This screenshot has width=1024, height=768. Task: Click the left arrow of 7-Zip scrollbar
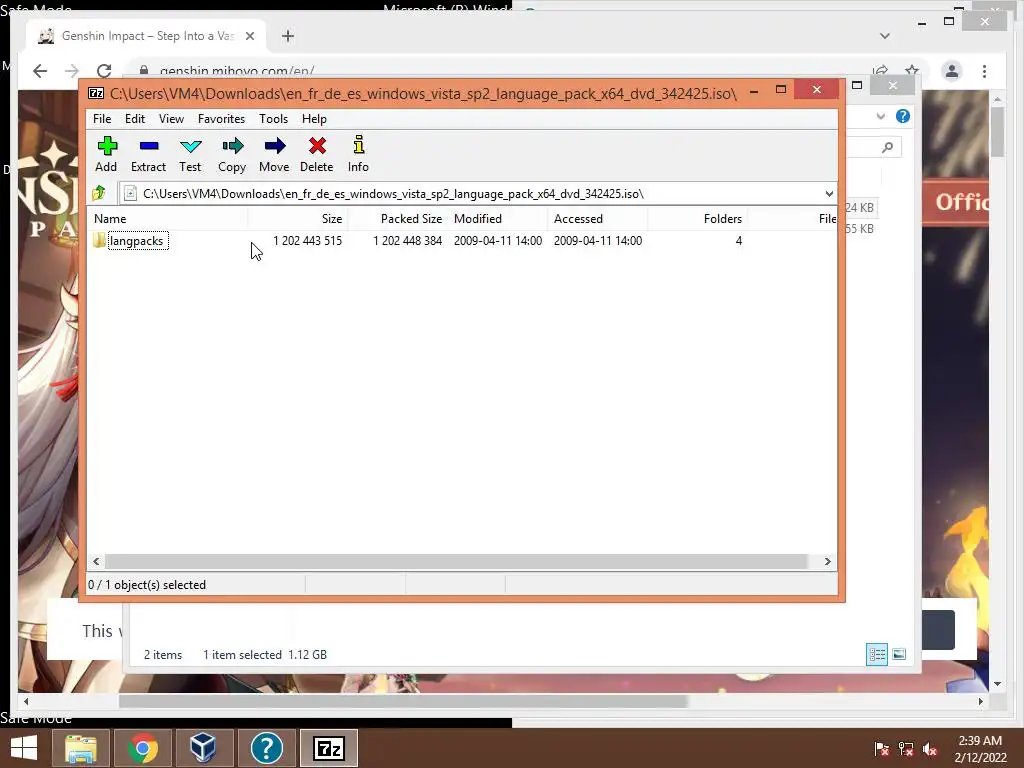tap(97, 562)
